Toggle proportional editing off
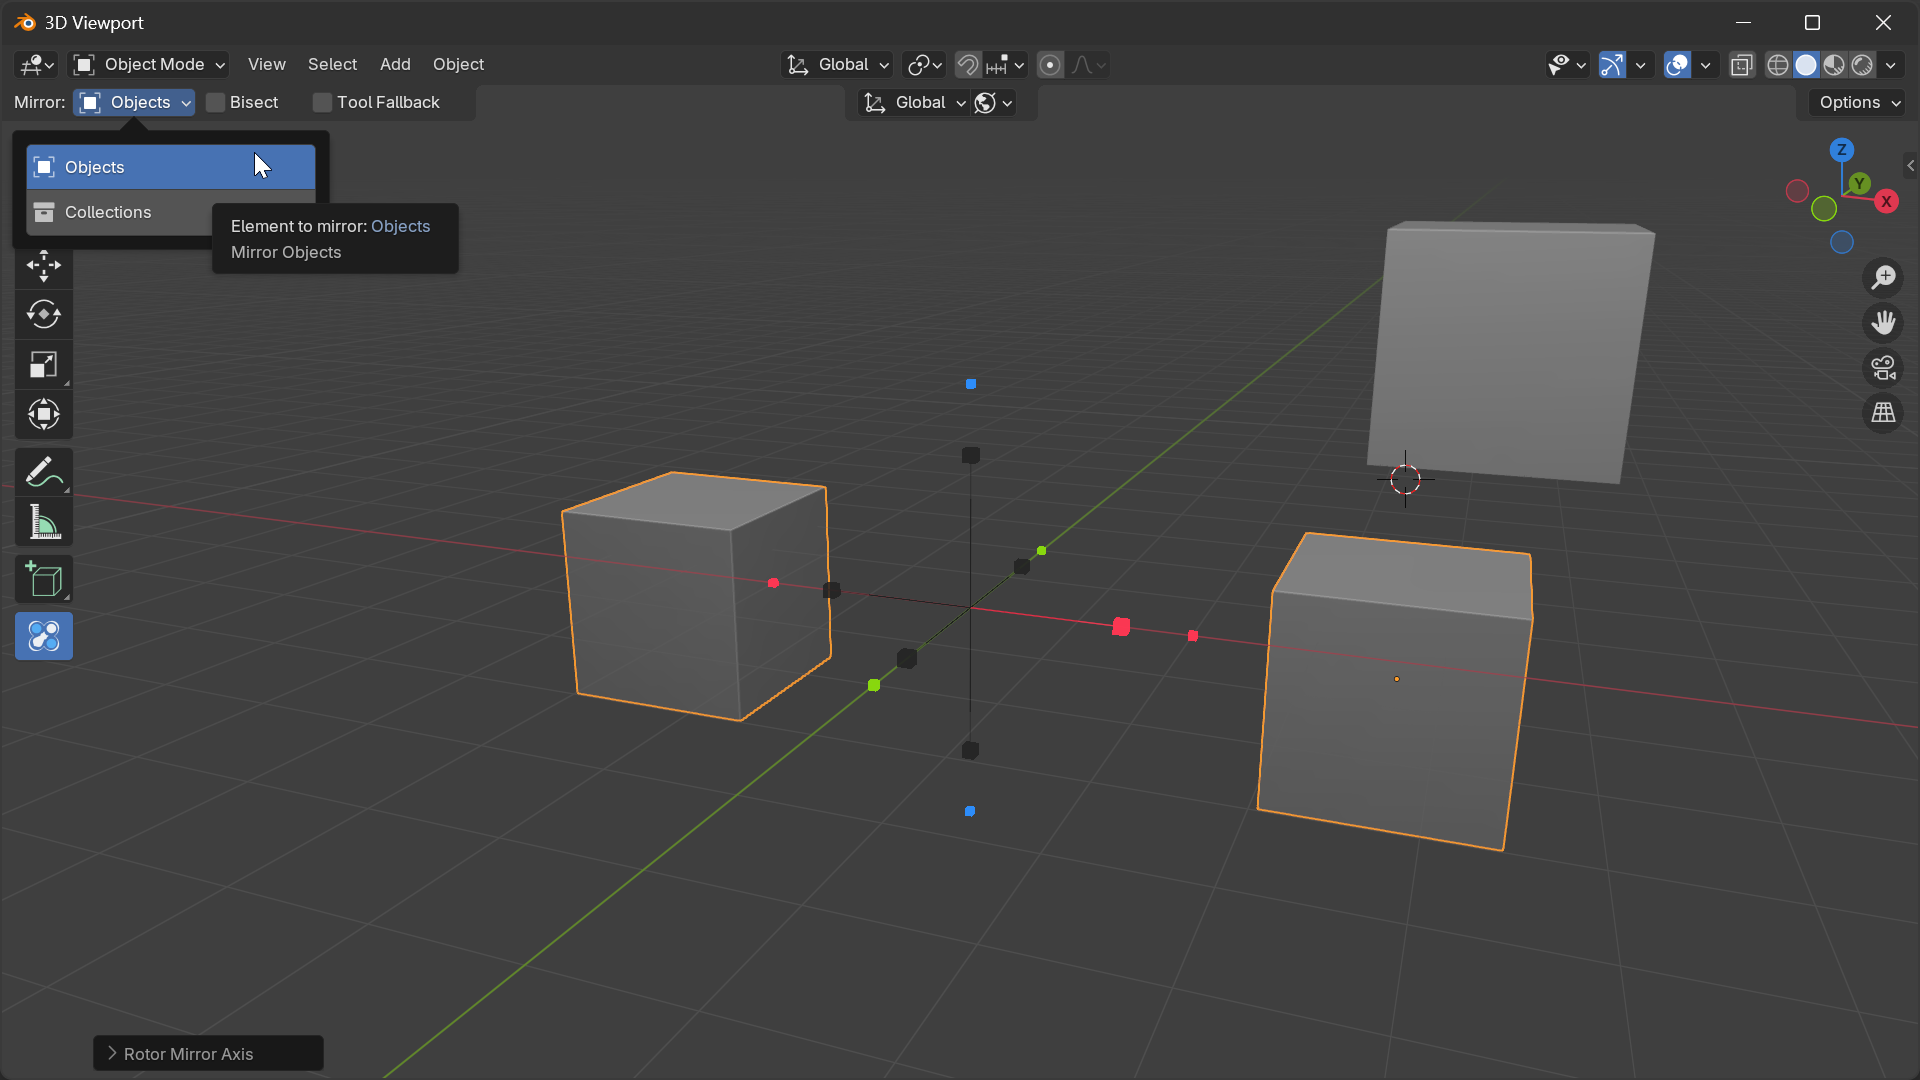1920x1080 pixels. point(1050,64)
